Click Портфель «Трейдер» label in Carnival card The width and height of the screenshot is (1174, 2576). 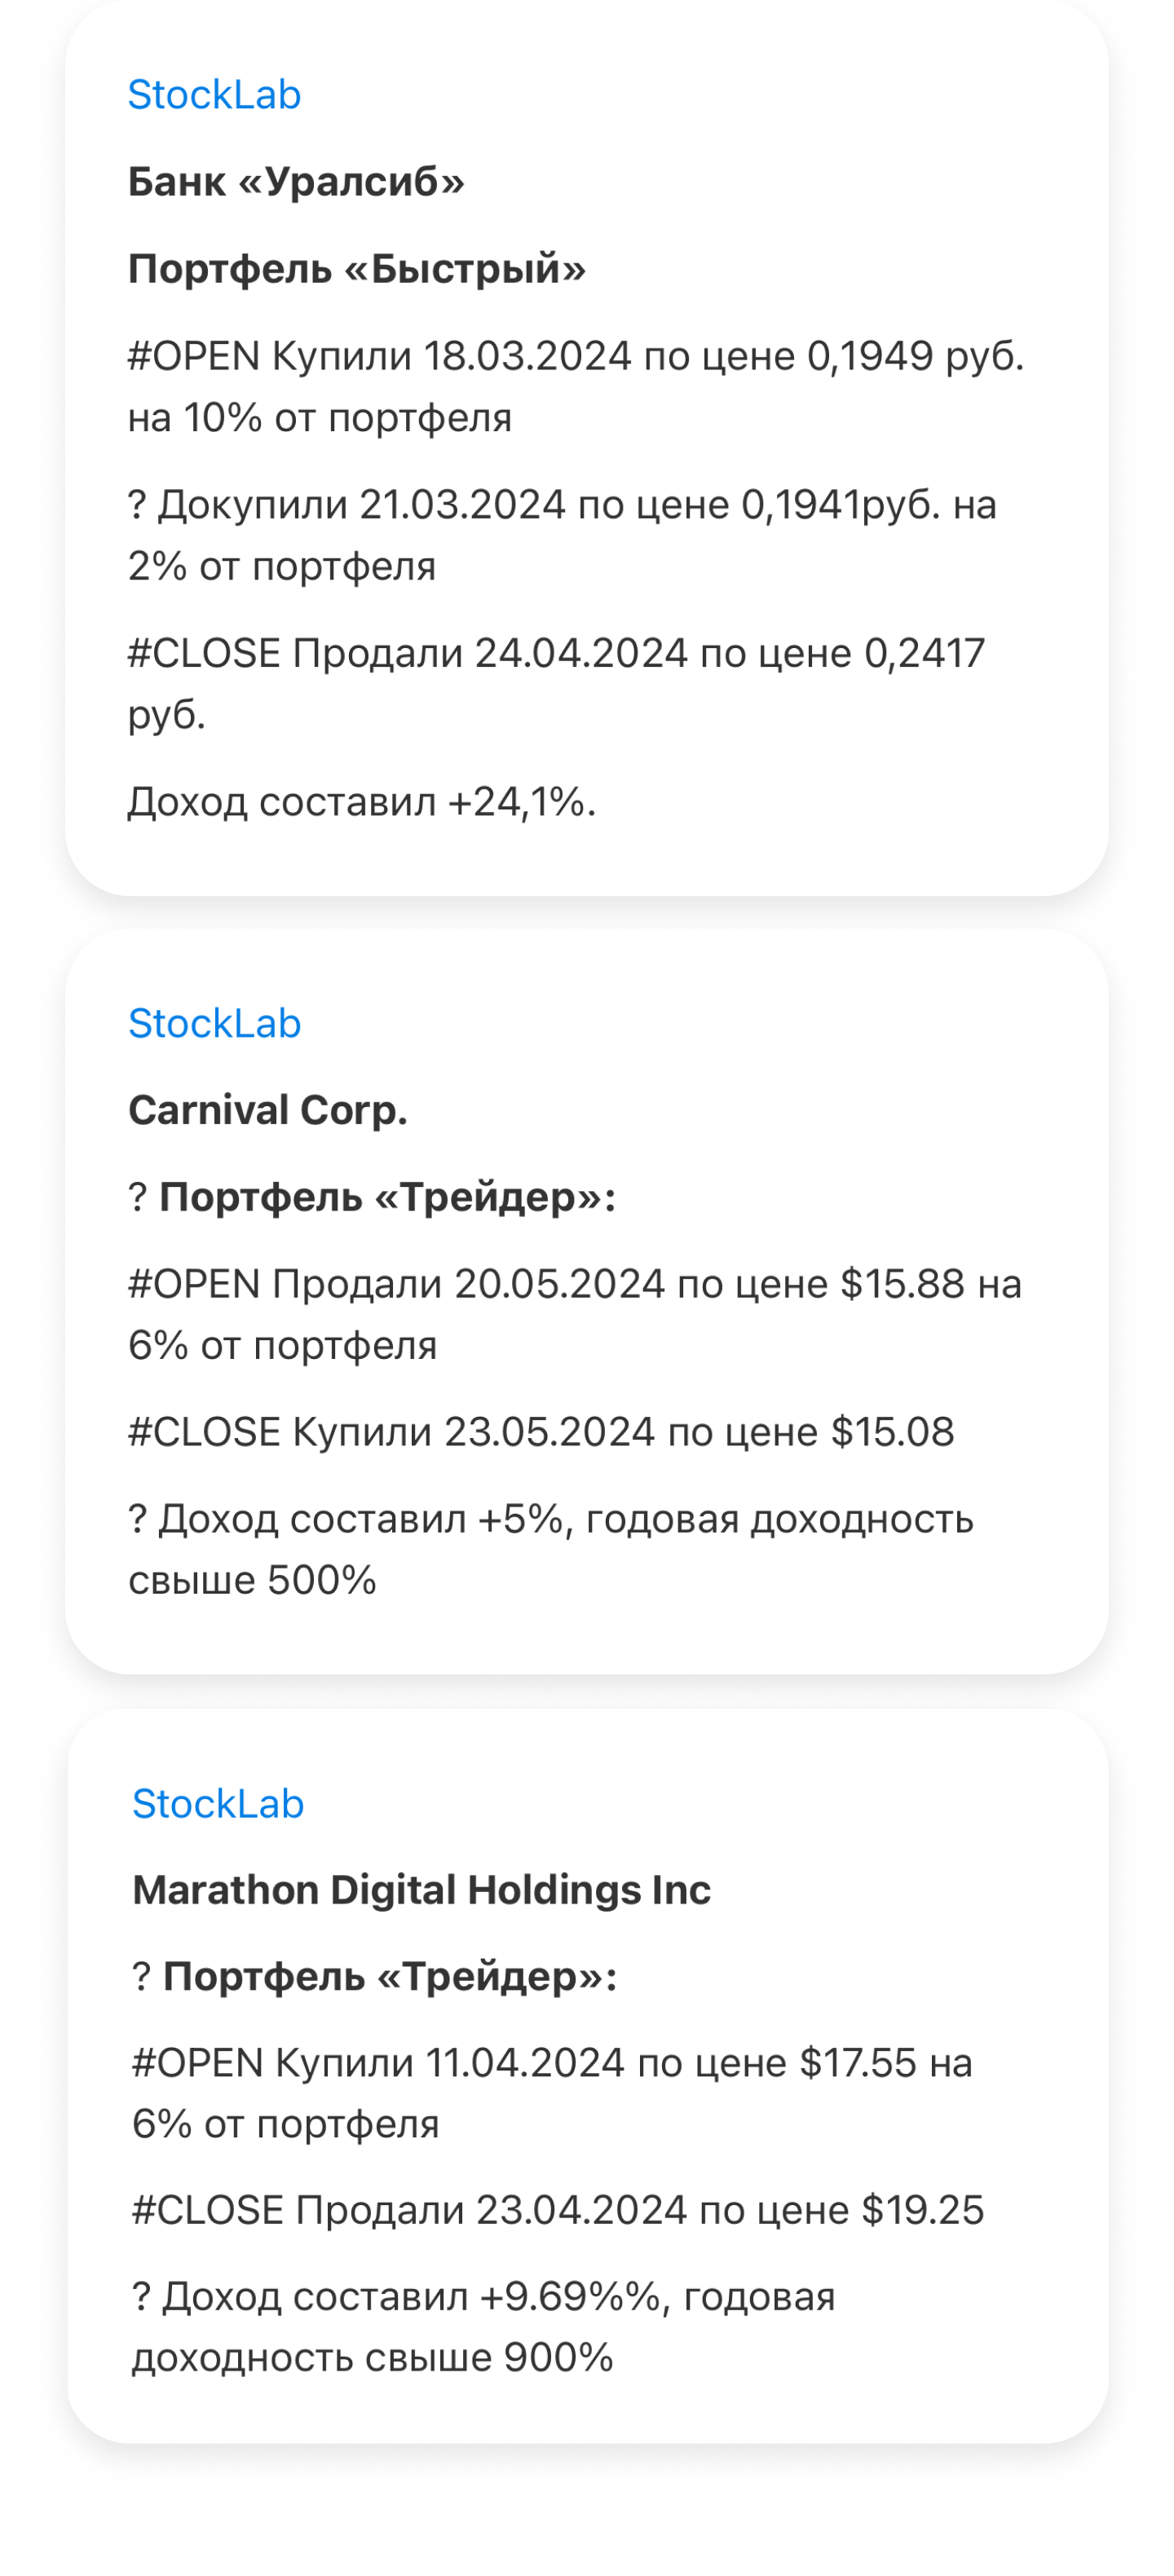coord(388,1197)
